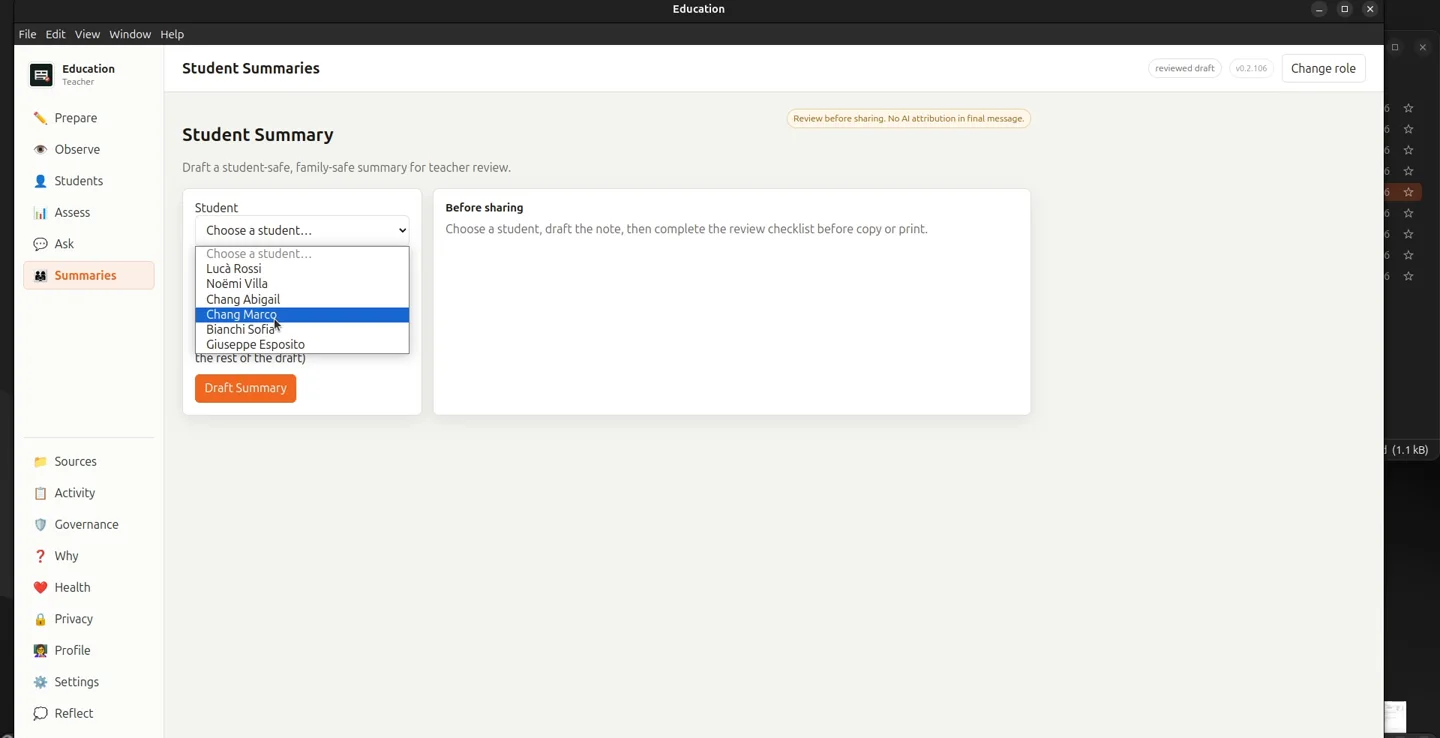Maximize the Education window
The image size is (1440, 738).
click(1345, 9)
